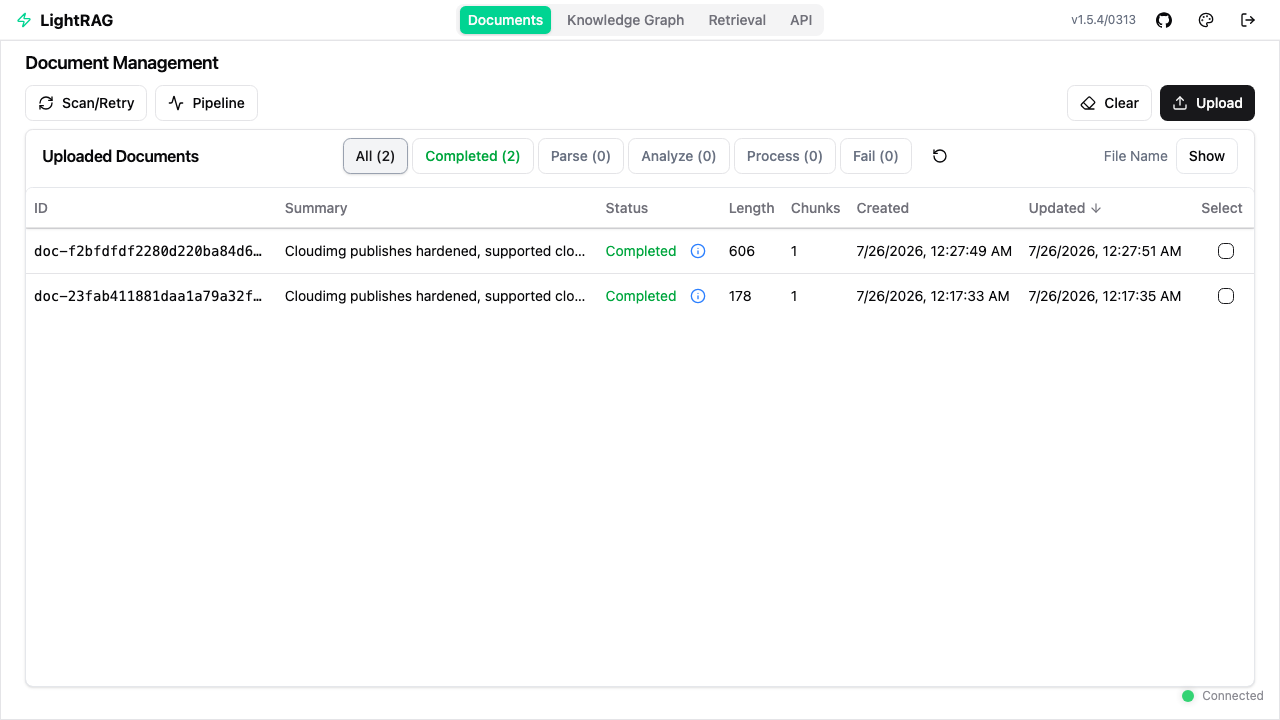The image size is (1280, 720).
Task: Click the Select column header
Action: coord(1222,208)
